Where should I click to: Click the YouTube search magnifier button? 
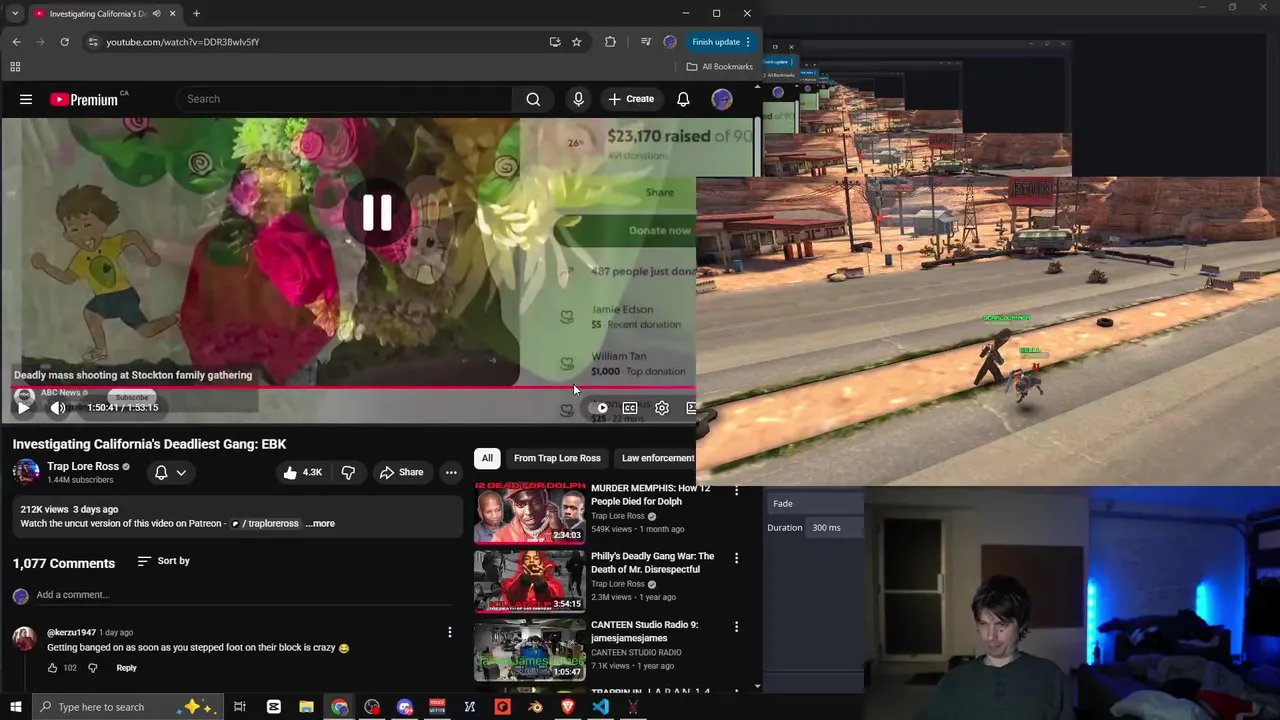point(533,99)
